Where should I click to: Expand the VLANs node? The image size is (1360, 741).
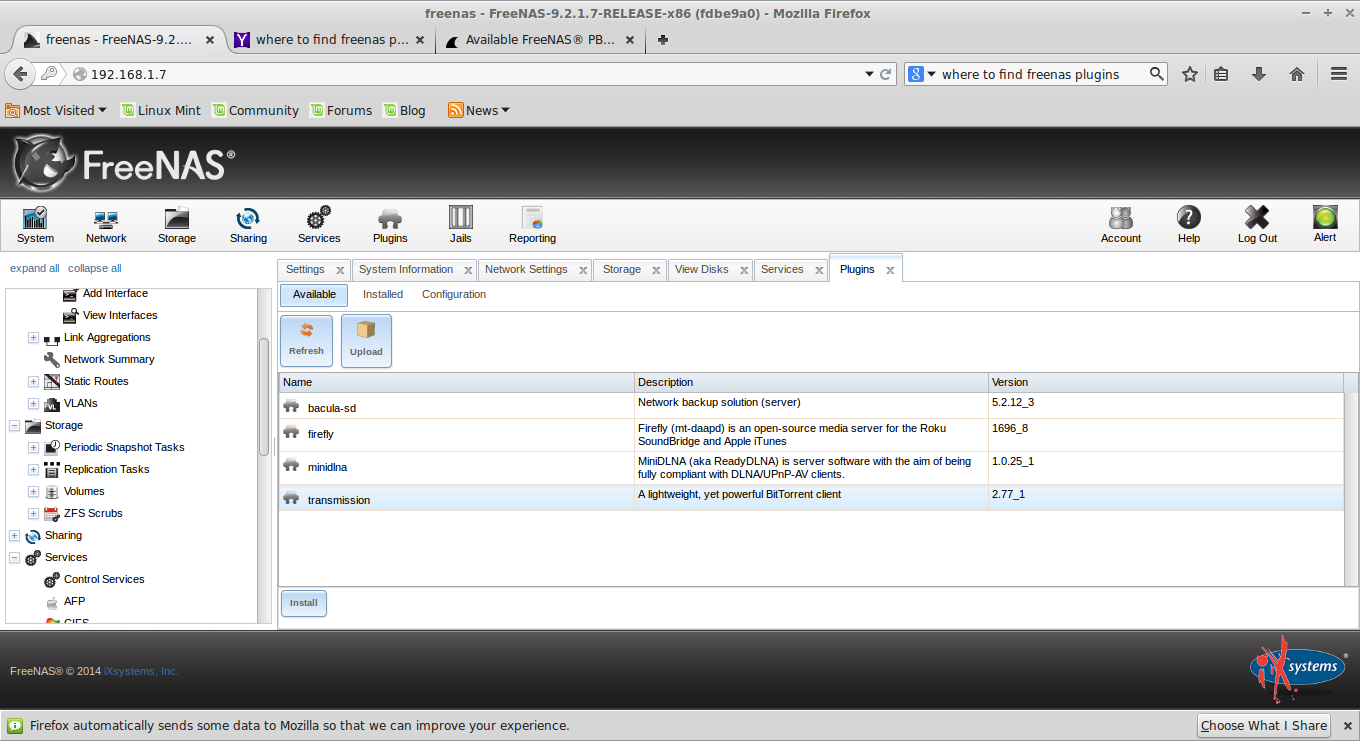click(x=33, y=404)
